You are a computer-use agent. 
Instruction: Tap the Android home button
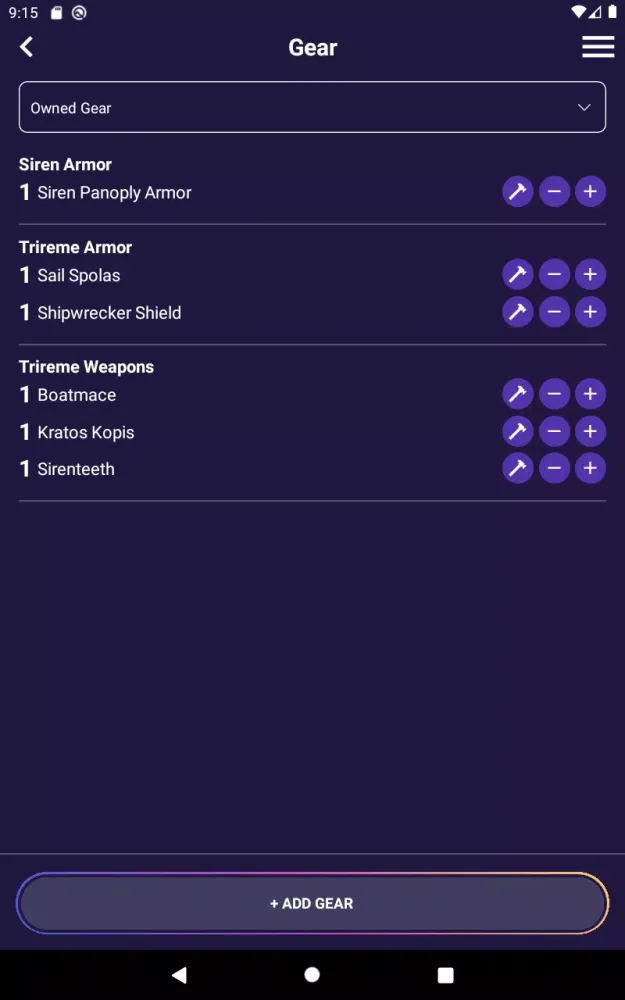(x=312, y=975)
